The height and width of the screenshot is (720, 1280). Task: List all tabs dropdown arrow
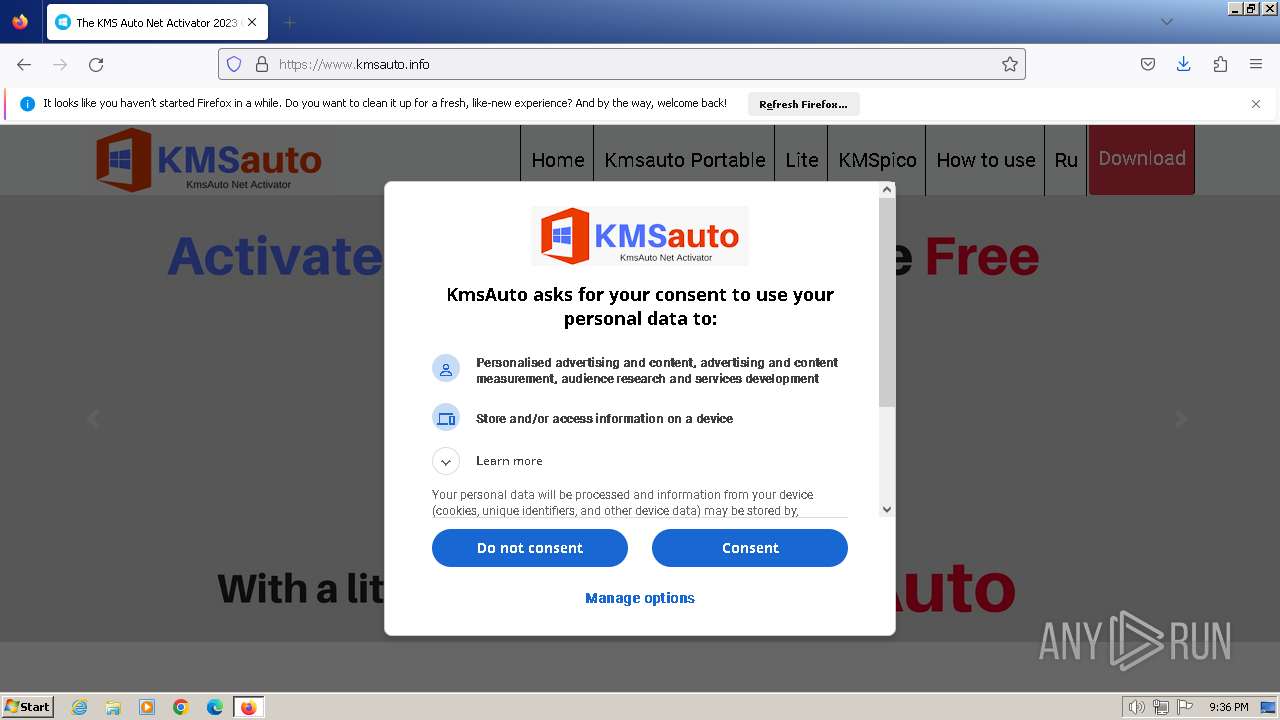1166,22
